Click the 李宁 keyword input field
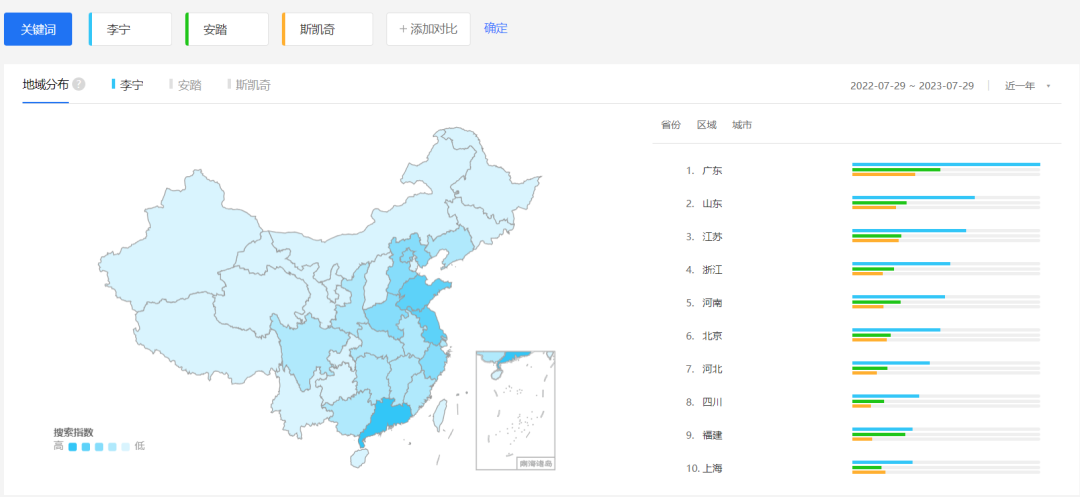Viewport: 1080px width, 497px height. point(132,29)
